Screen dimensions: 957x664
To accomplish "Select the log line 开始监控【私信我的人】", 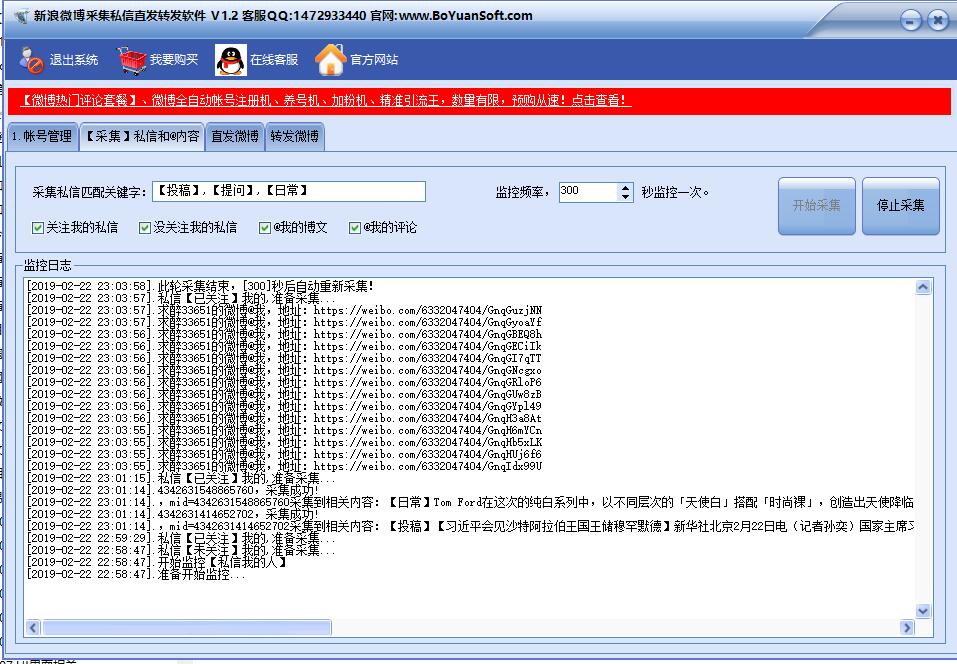I will click(157, 562).
